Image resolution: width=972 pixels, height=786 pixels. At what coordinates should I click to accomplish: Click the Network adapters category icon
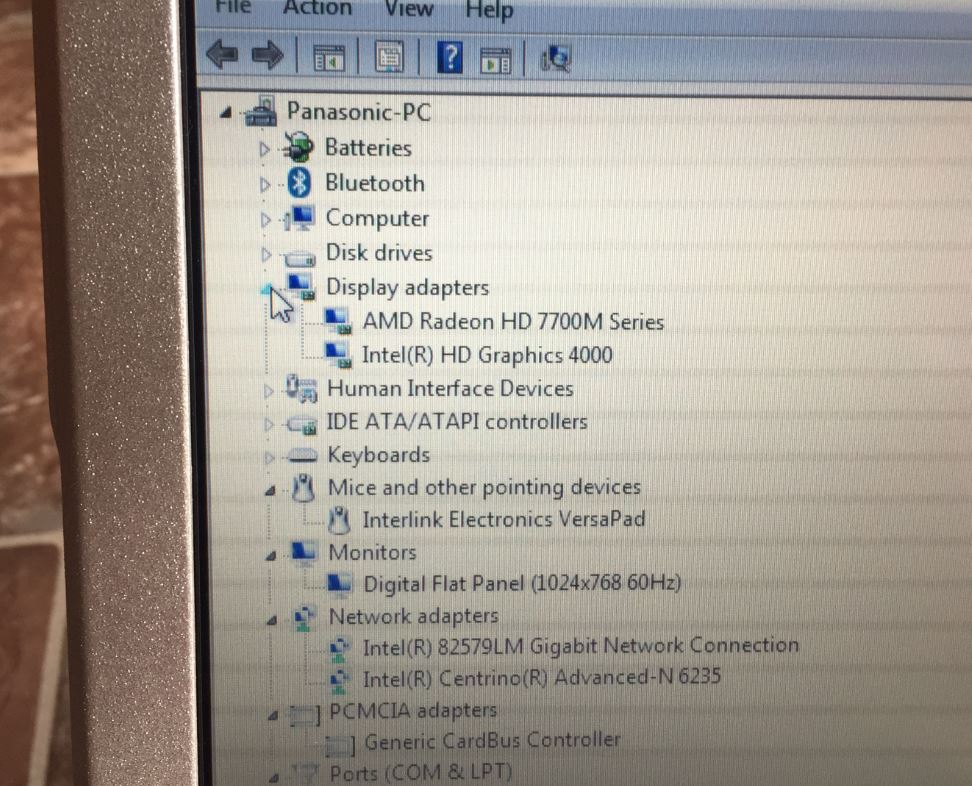(305, 617)
